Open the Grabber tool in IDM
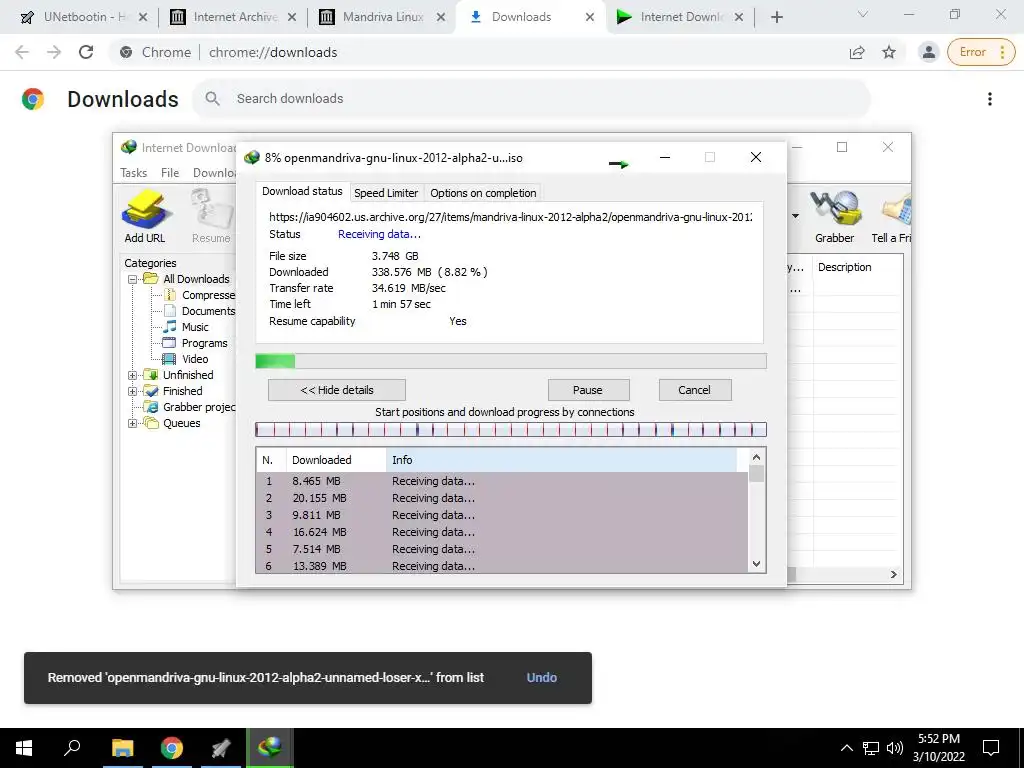The height and width of the screenshot is (768, 1024). coord(834,216)
